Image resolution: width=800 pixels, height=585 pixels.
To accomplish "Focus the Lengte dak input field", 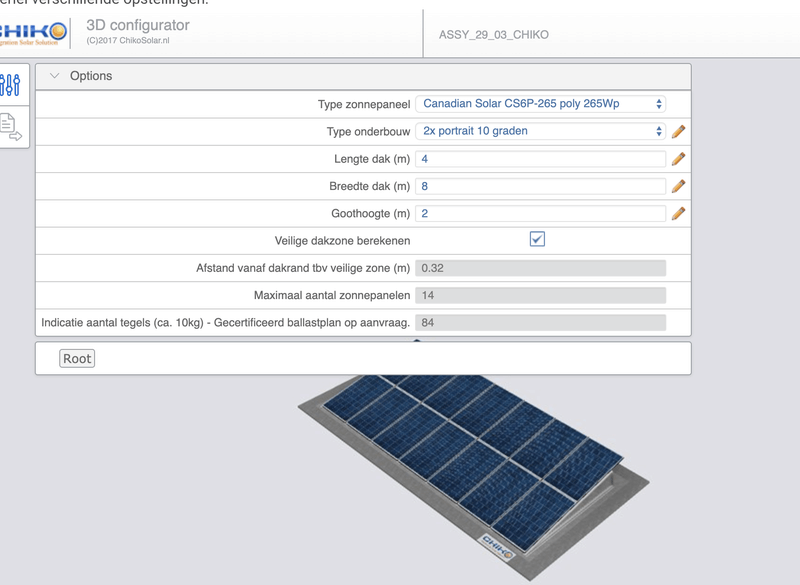I will coord(540,159).
